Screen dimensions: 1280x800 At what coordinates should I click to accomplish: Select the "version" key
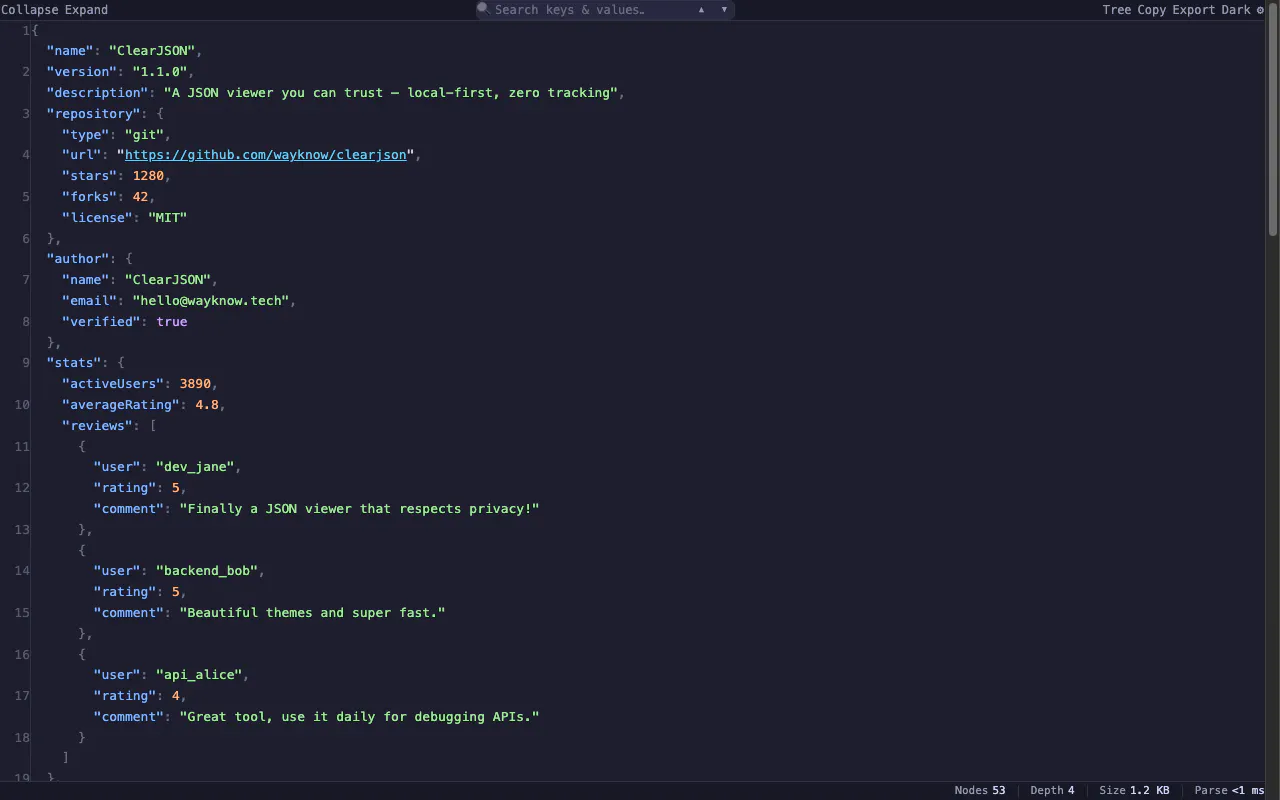point(82,72)
